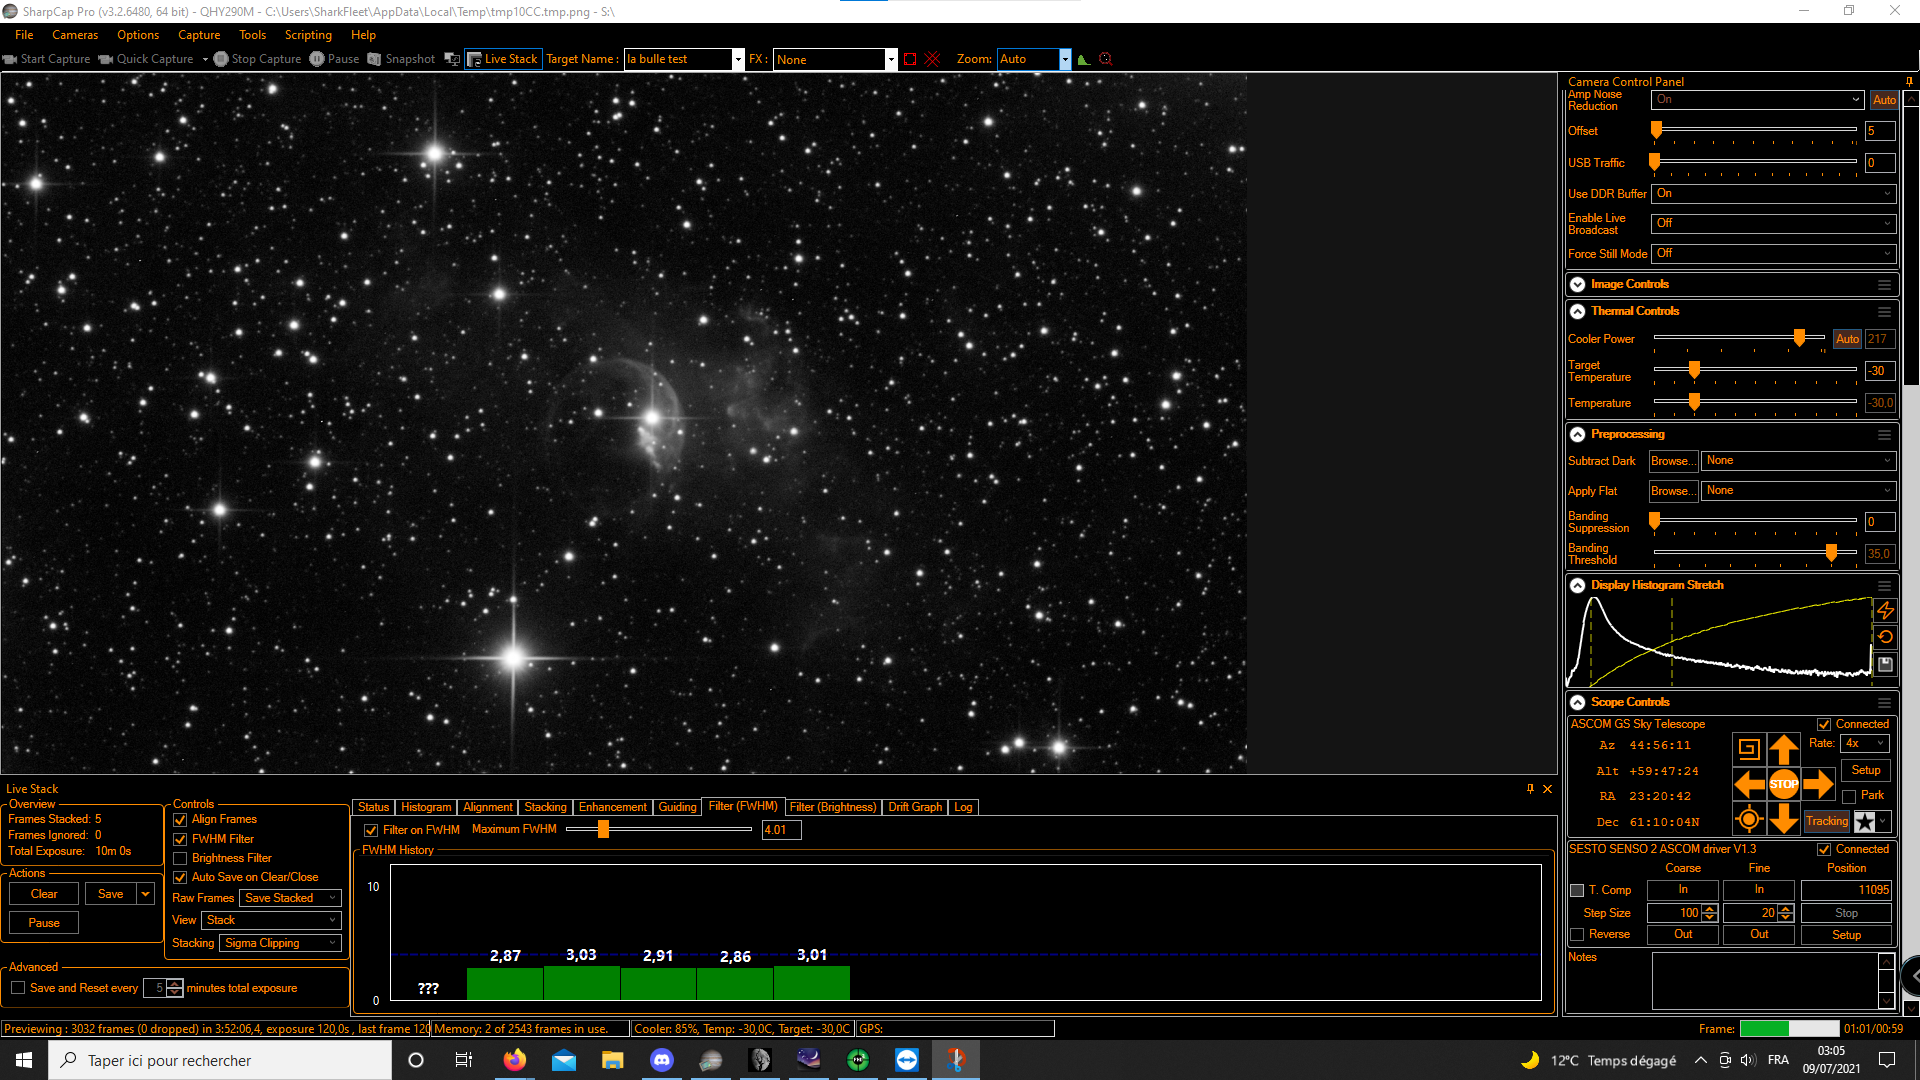Open the green histogram toolbar icon
This screenshot has width=1920, height=1080.
1084,59
